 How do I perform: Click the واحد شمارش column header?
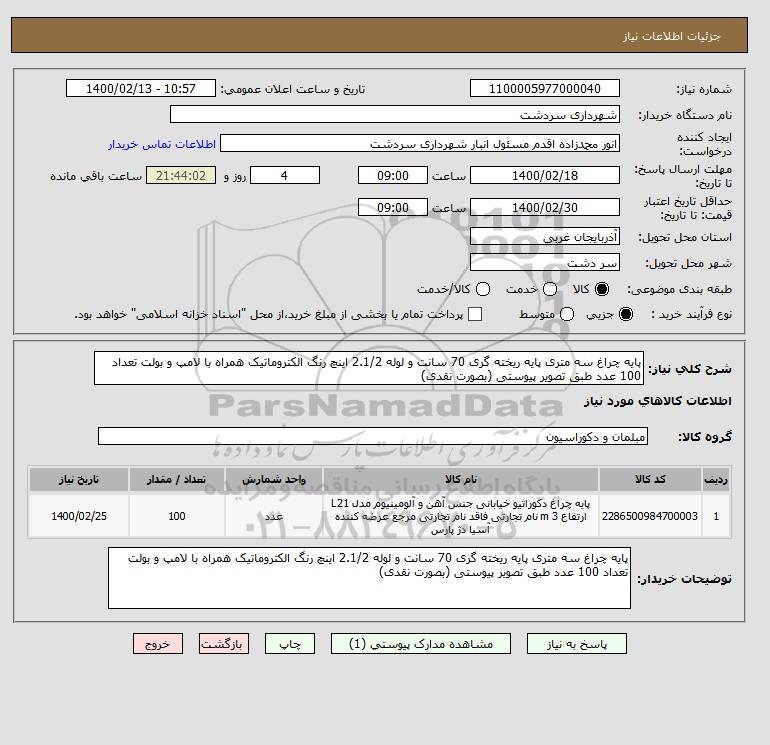pos(274,479)
